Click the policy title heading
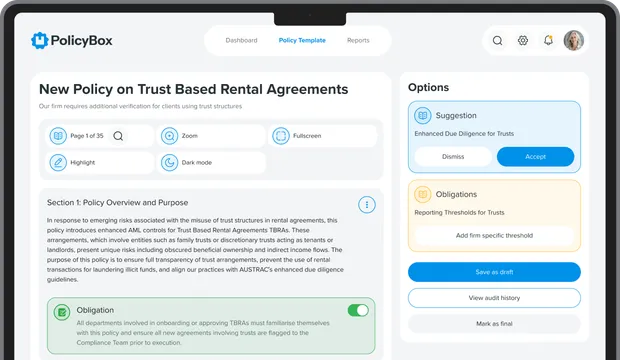Image resolution: width=620 pixels, height=360 pixels. click(193, 89)
